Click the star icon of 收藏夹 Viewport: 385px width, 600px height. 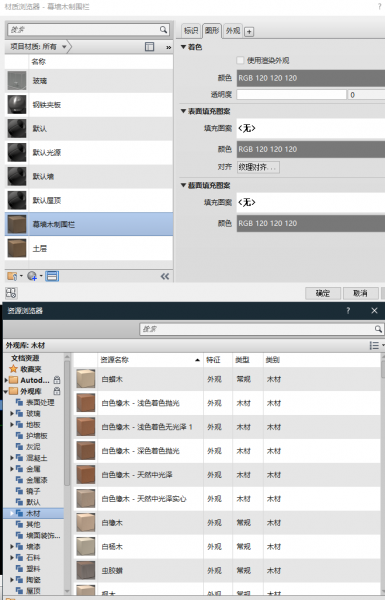pyautogui.click(x=13, y=369)
